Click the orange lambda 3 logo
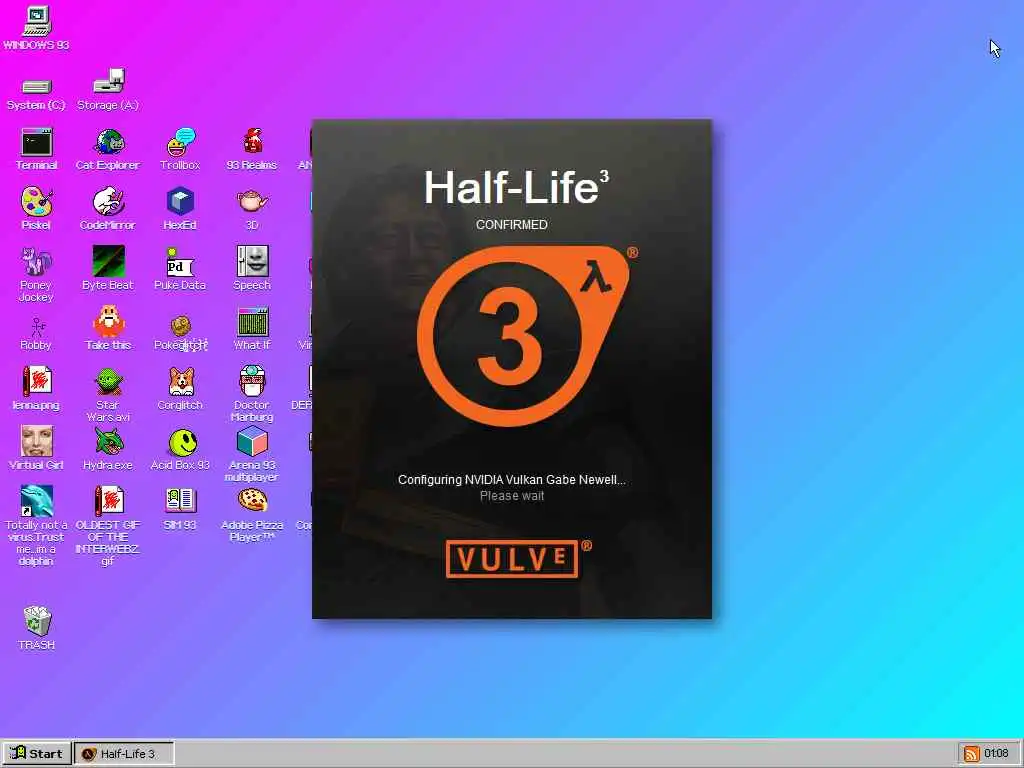Screen dimensions: 1024x768 point(524,336)
